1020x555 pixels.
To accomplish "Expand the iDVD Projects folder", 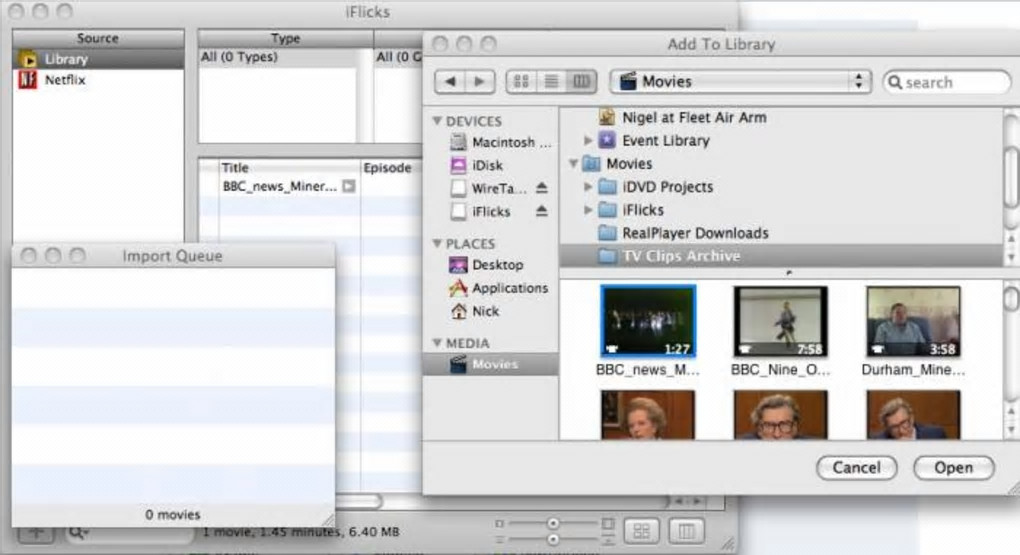I will pos(588,187).
